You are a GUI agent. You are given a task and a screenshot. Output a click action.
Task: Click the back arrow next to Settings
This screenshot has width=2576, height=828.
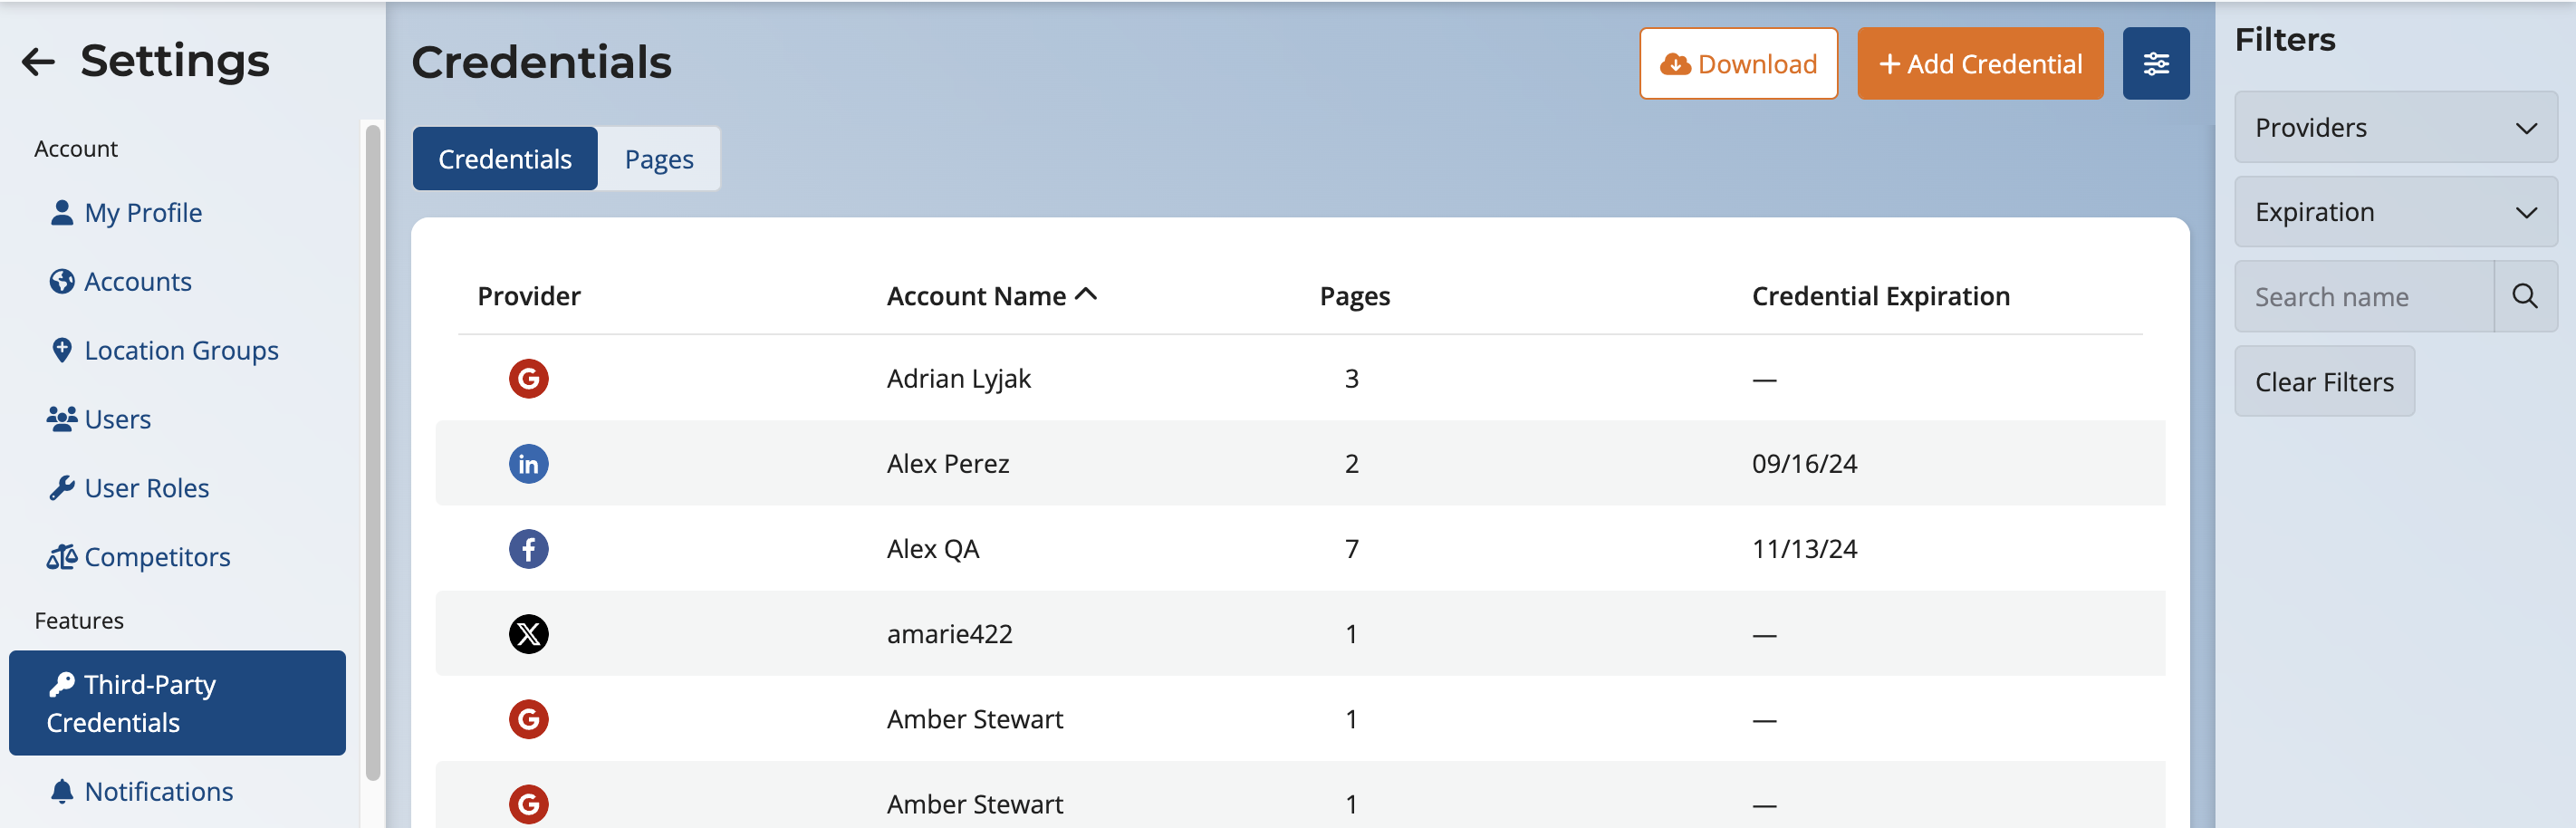(38, 62)
